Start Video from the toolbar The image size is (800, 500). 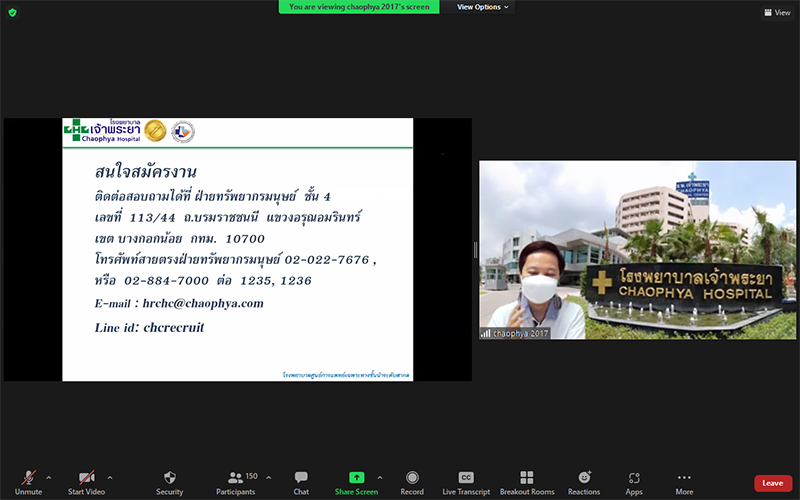[86, 483]
